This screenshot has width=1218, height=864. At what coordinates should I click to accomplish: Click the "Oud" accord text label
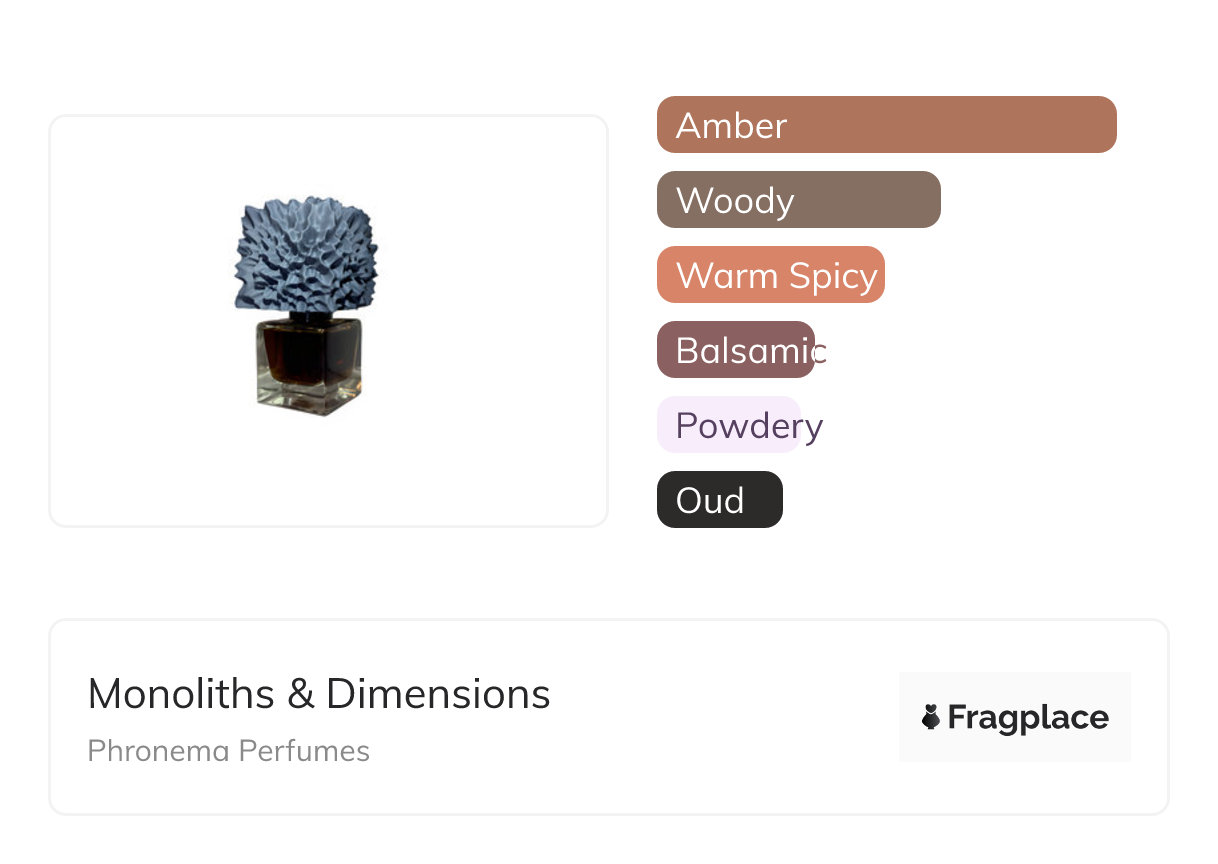710,500
